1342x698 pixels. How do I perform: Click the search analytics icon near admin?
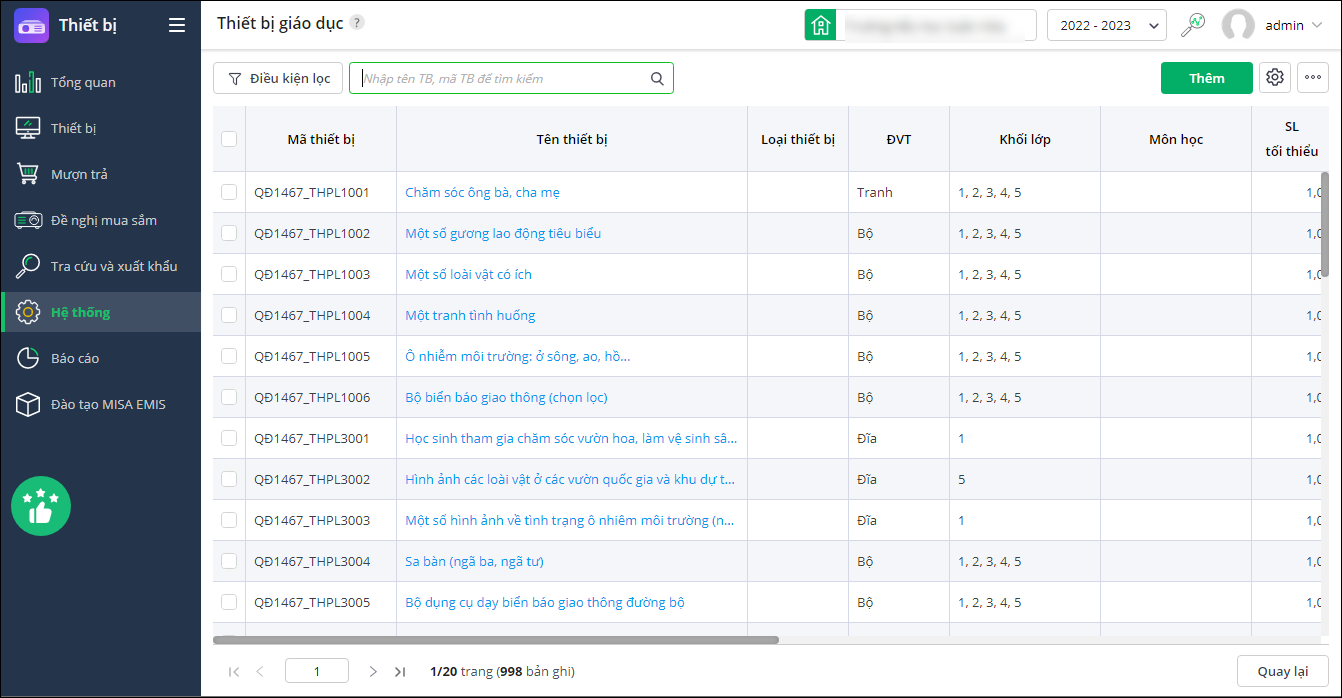1193,25
